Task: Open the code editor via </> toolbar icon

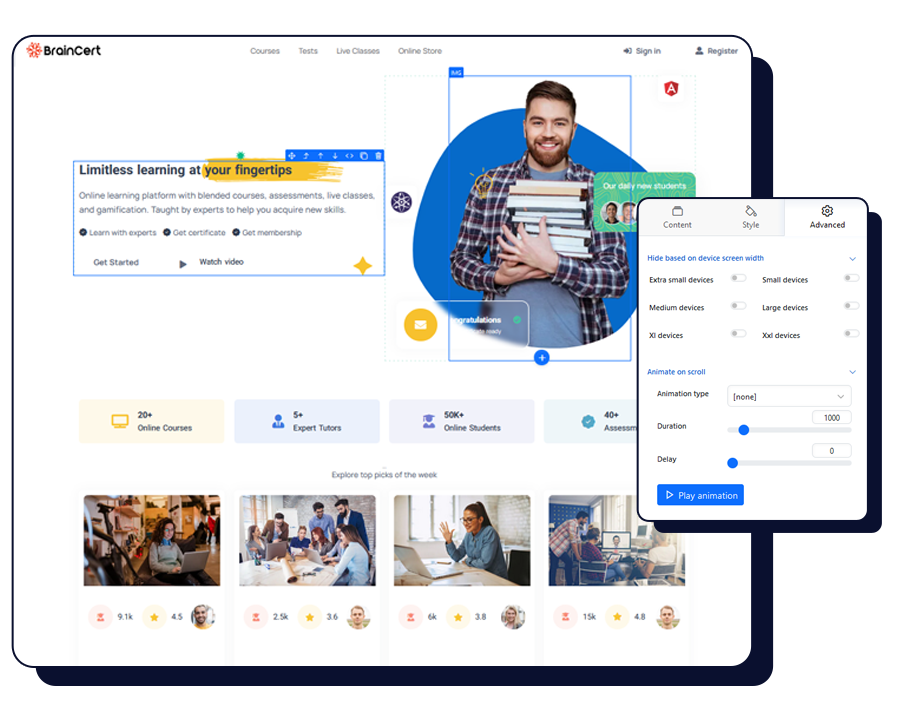Action: tap(349, 155)
